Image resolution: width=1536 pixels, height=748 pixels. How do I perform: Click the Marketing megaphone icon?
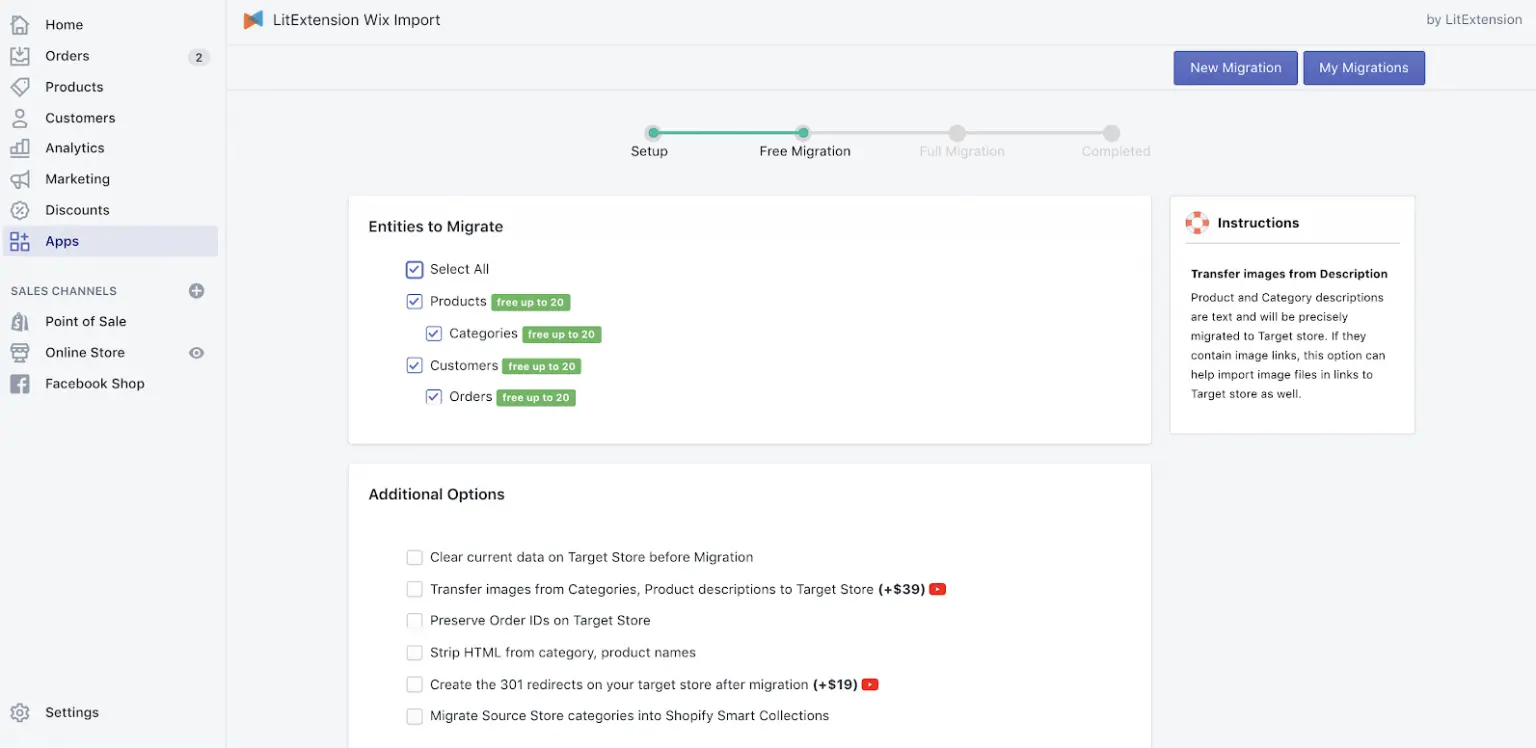coord(20,179)
